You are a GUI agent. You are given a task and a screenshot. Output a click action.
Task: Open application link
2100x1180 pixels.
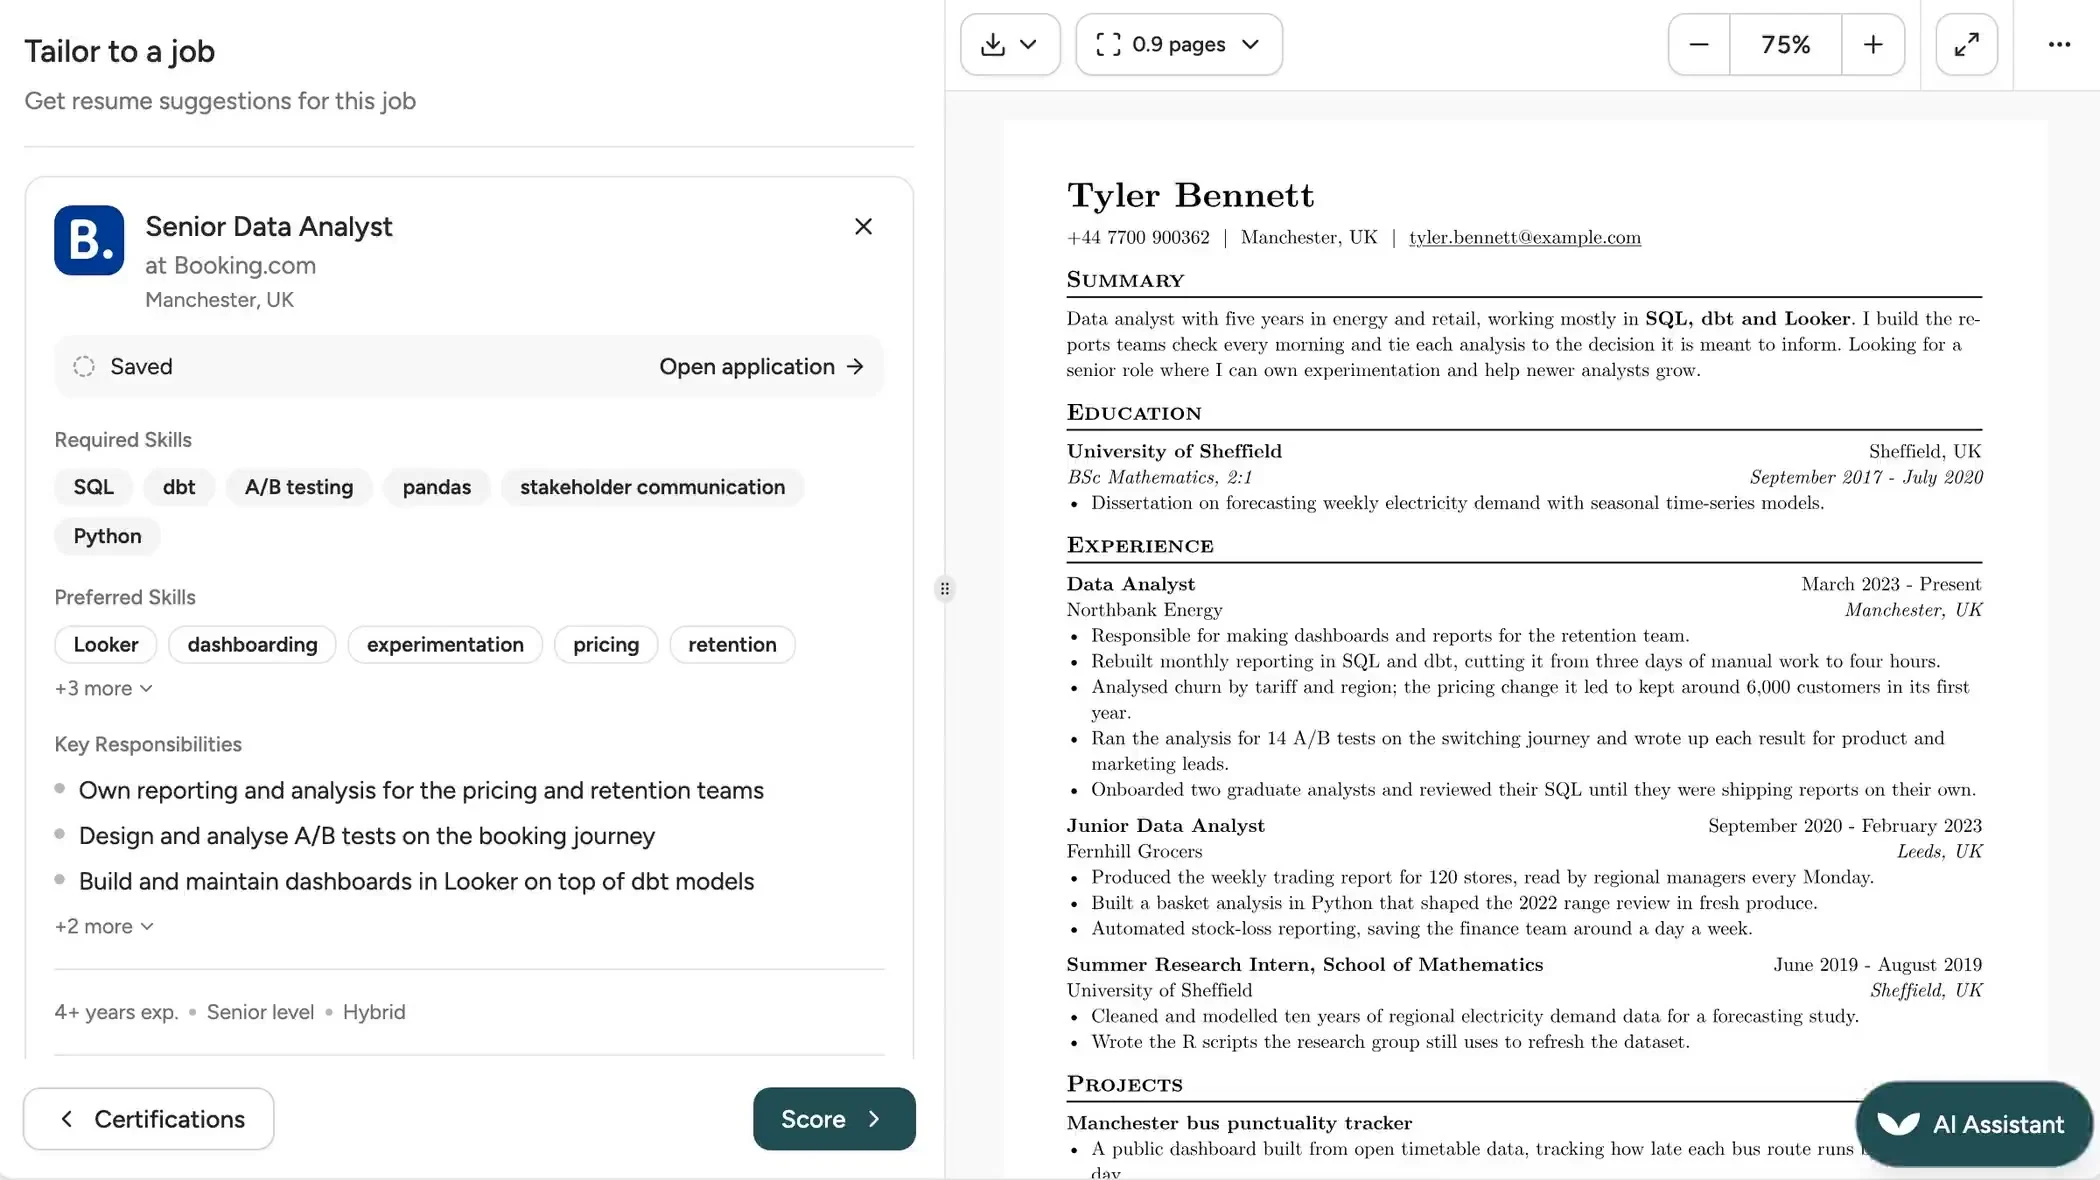tap(761, 367)
